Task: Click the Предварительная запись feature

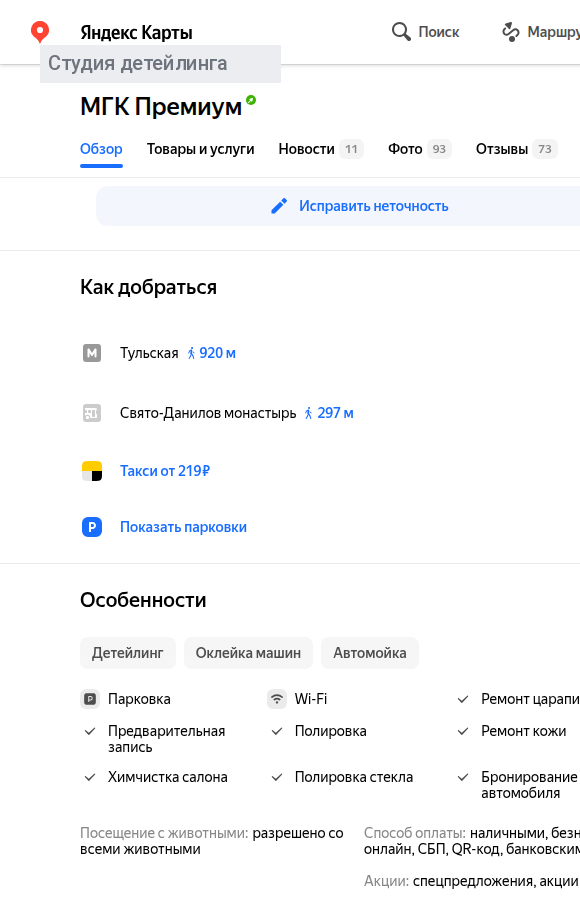Action: [x=167, y=739]
